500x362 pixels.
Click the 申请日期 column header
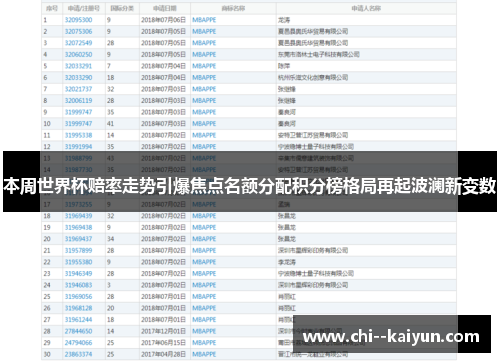(165, 8)
